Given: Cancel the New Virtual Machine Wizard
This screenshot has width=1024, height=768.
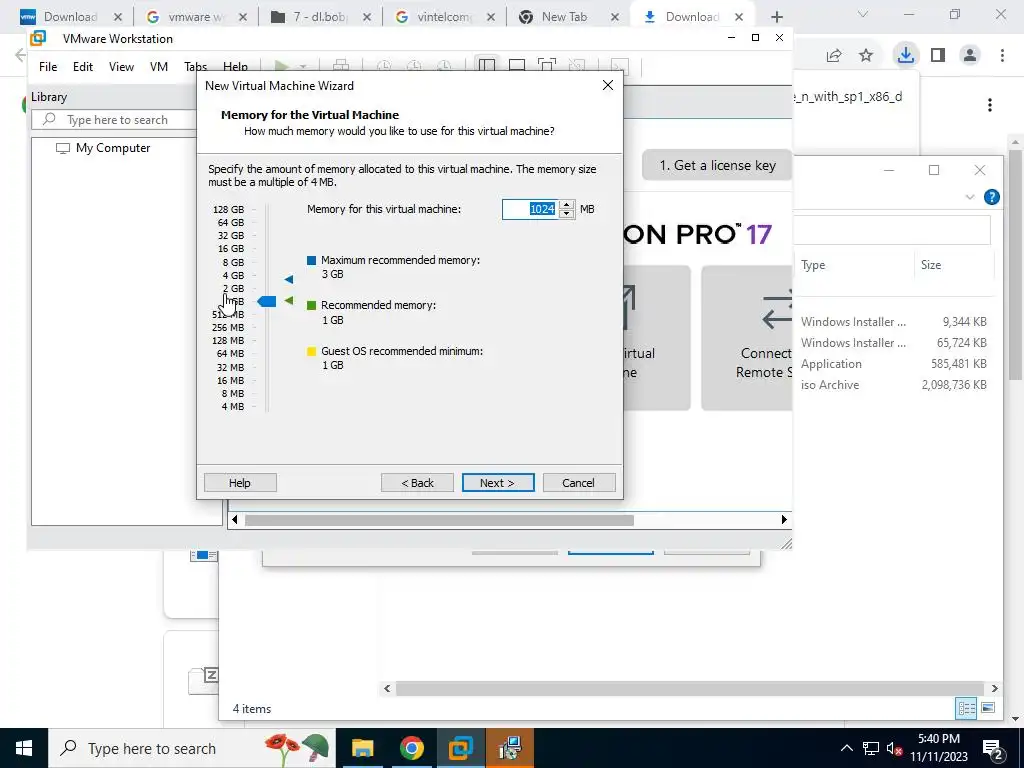Looking at the screenshot, I should tap(579, 483).
